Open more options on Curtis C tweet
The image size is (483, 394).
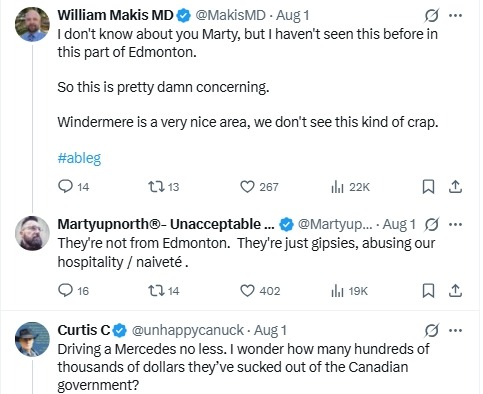coord(455,330)
